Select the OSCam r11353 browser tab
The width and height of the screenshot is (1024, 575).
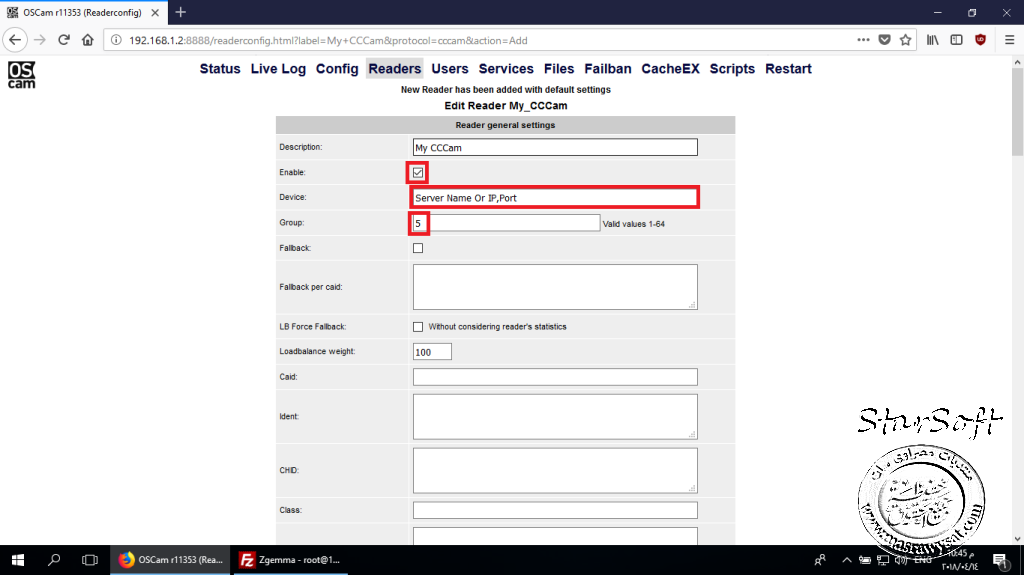(x=84, y=12)
